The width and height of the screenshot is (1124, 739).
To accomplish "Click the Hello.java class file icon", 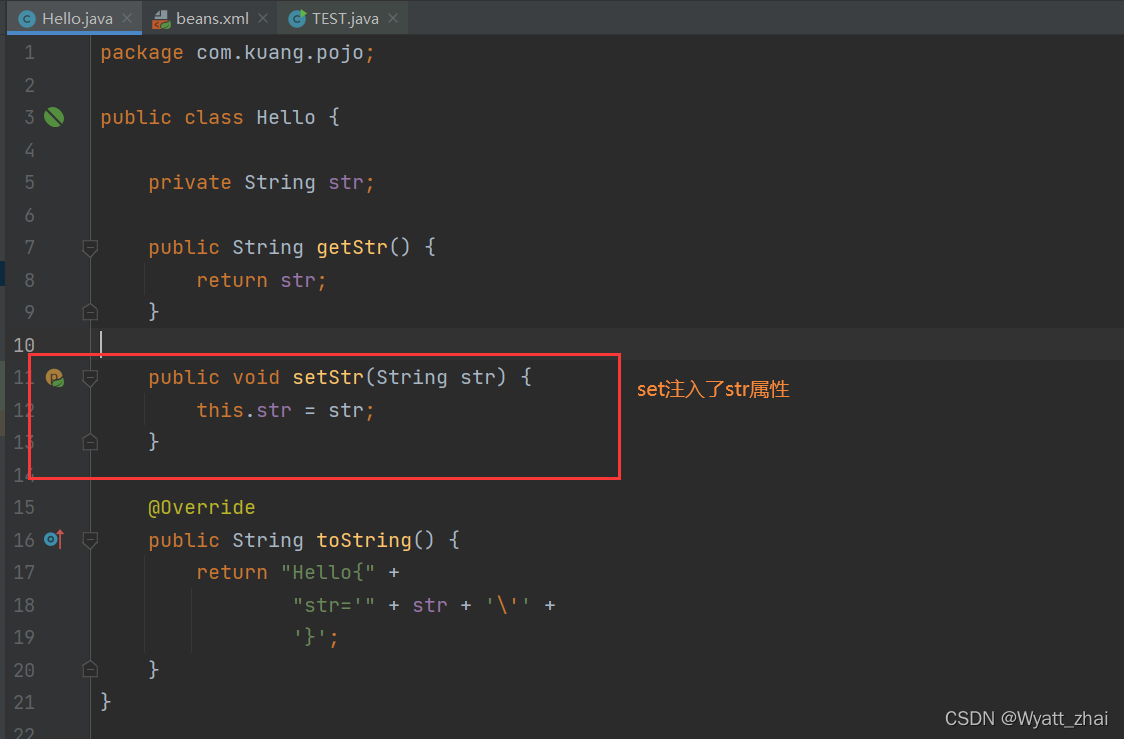I will point(27,19).
